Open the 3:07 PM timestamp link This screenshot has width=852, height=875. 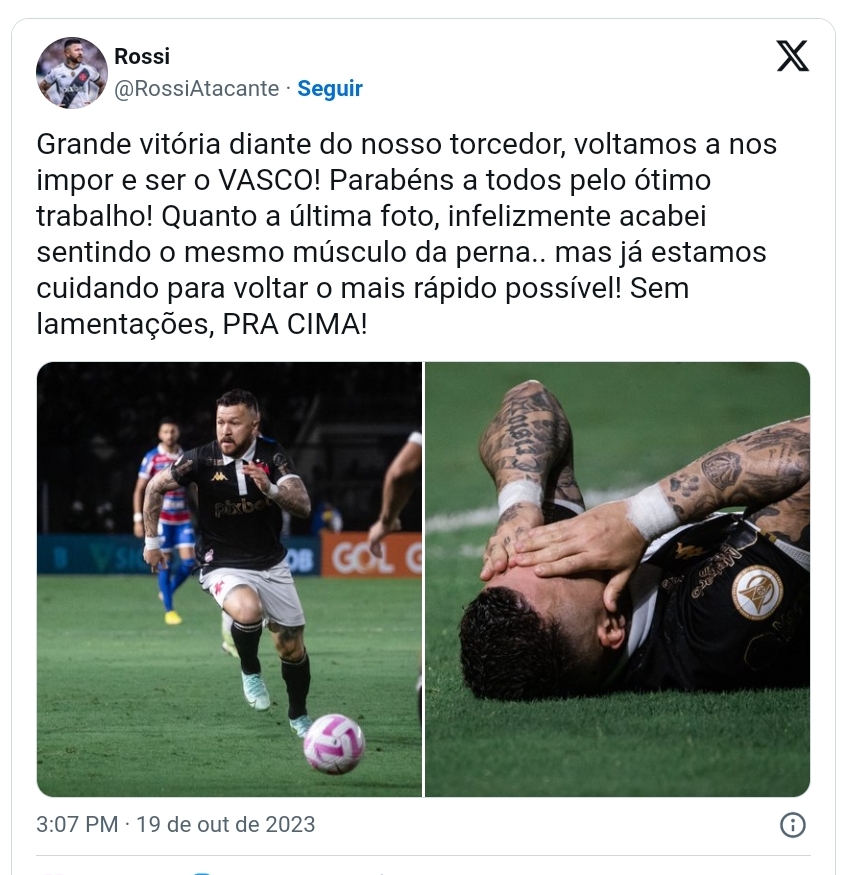[x=77, y=824]
